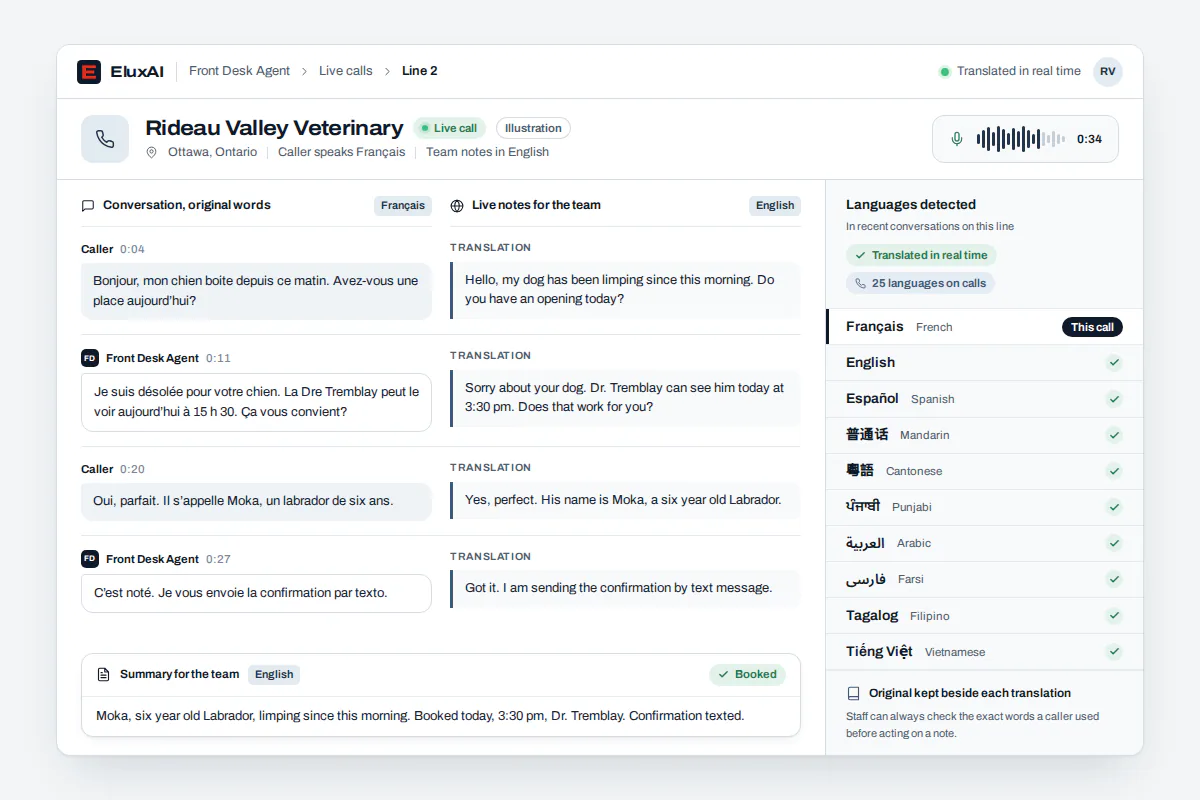1200x800 pixels.
Task: Click the Français tag on Conversation header
Action: (x=403, y=205)
